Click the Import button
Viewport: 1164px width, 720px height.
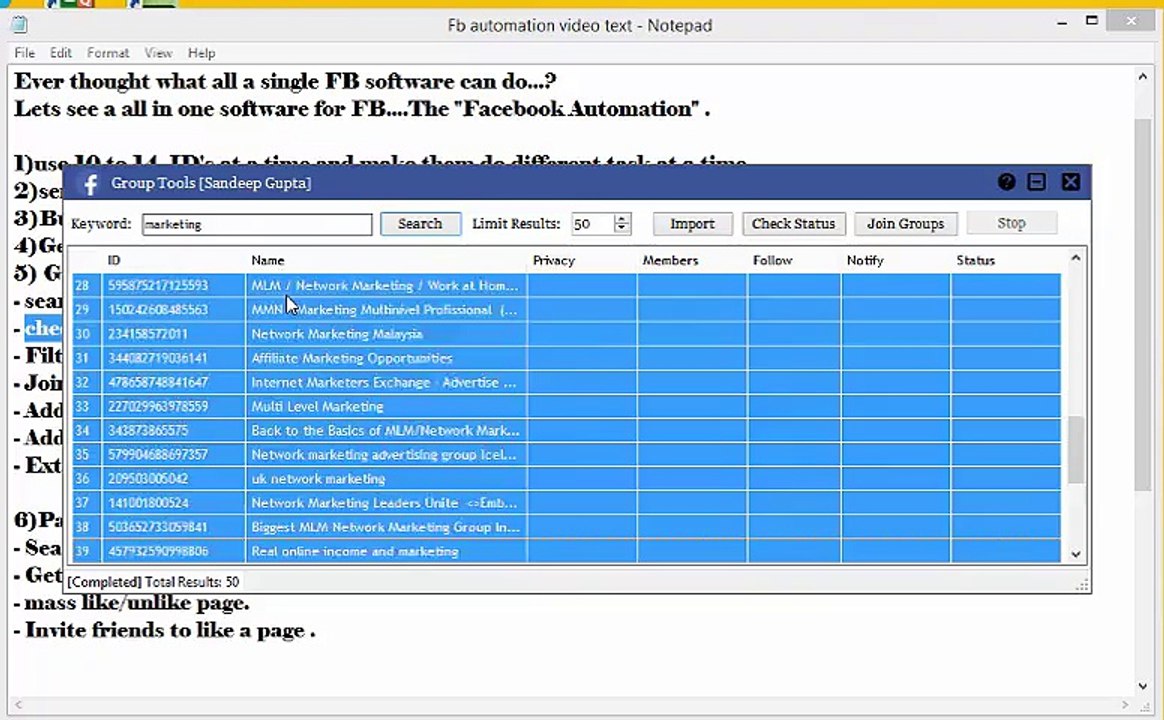click(693, 223)
